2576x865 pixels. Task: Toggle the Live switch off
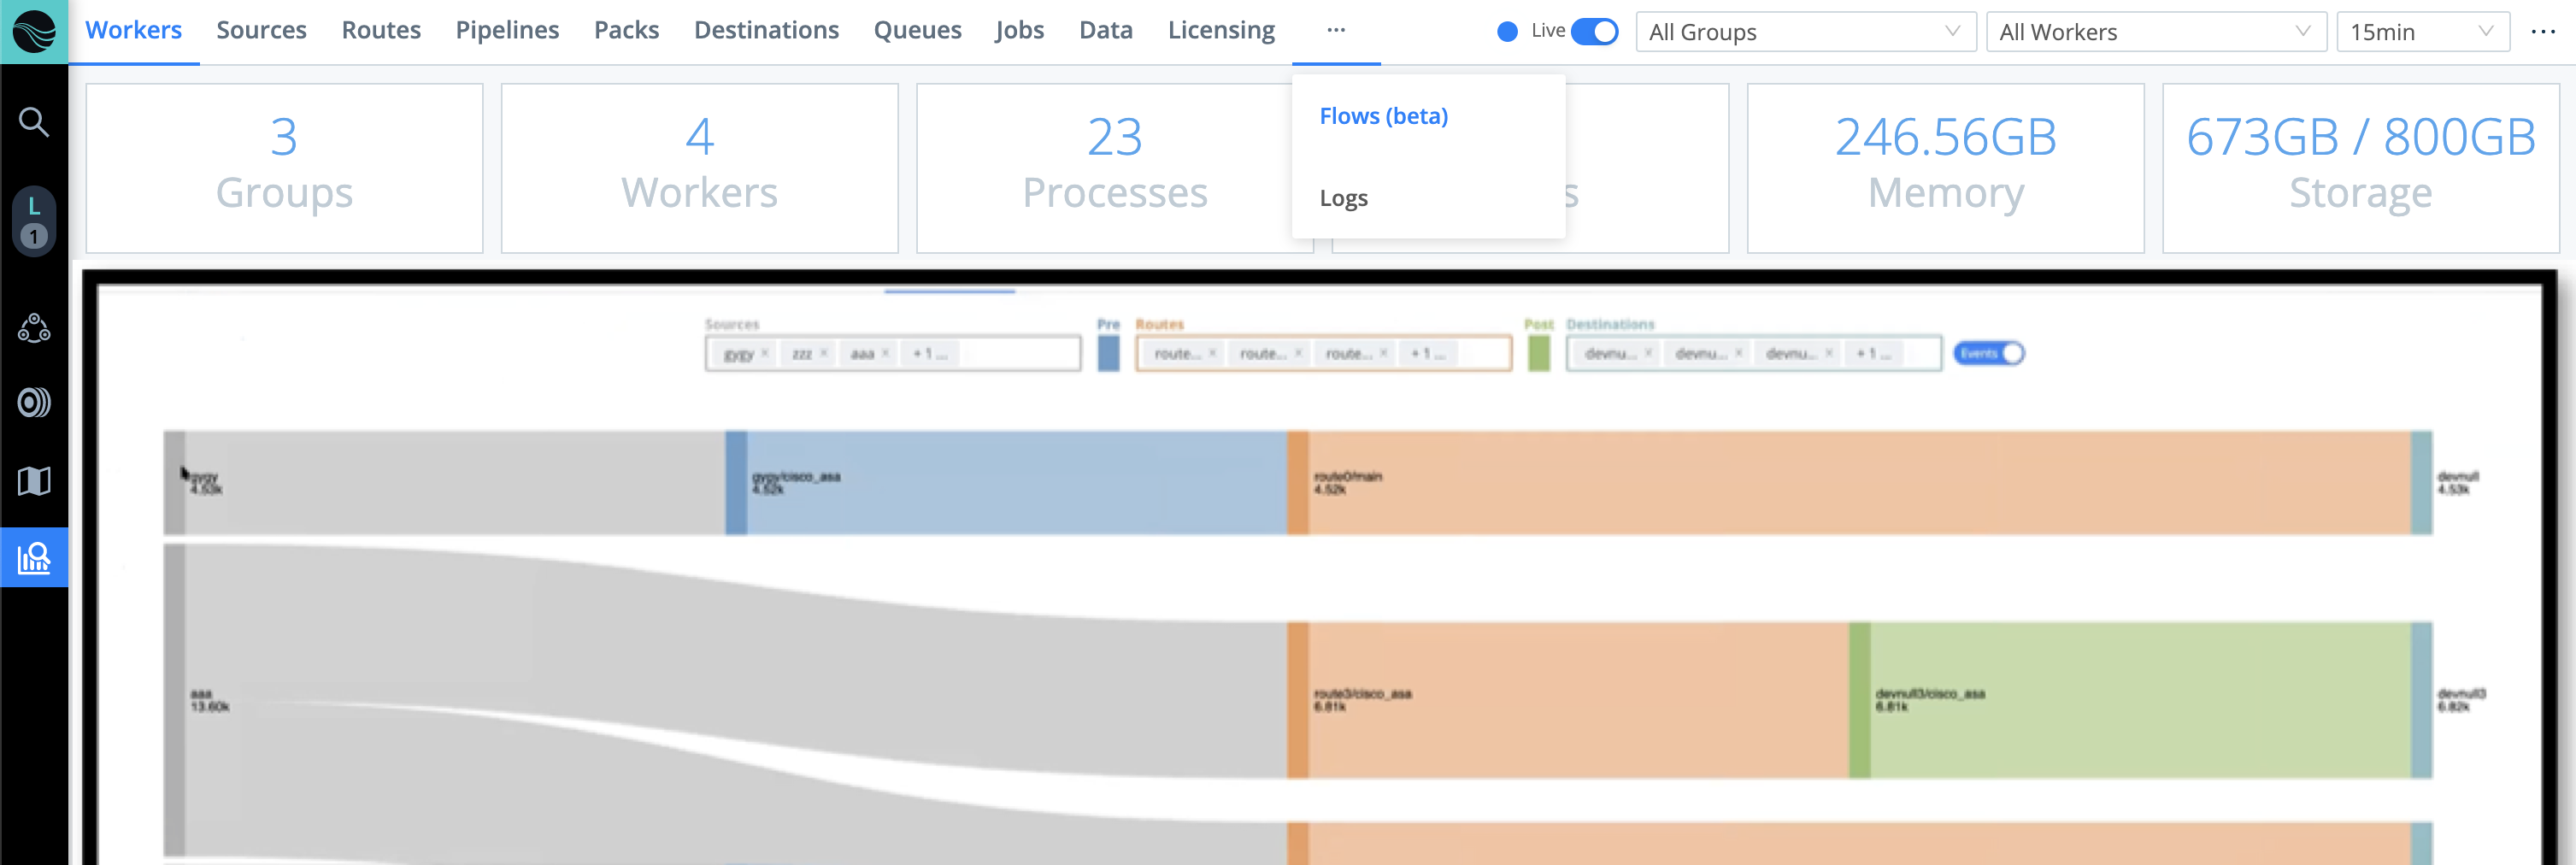pos(1594,32)
